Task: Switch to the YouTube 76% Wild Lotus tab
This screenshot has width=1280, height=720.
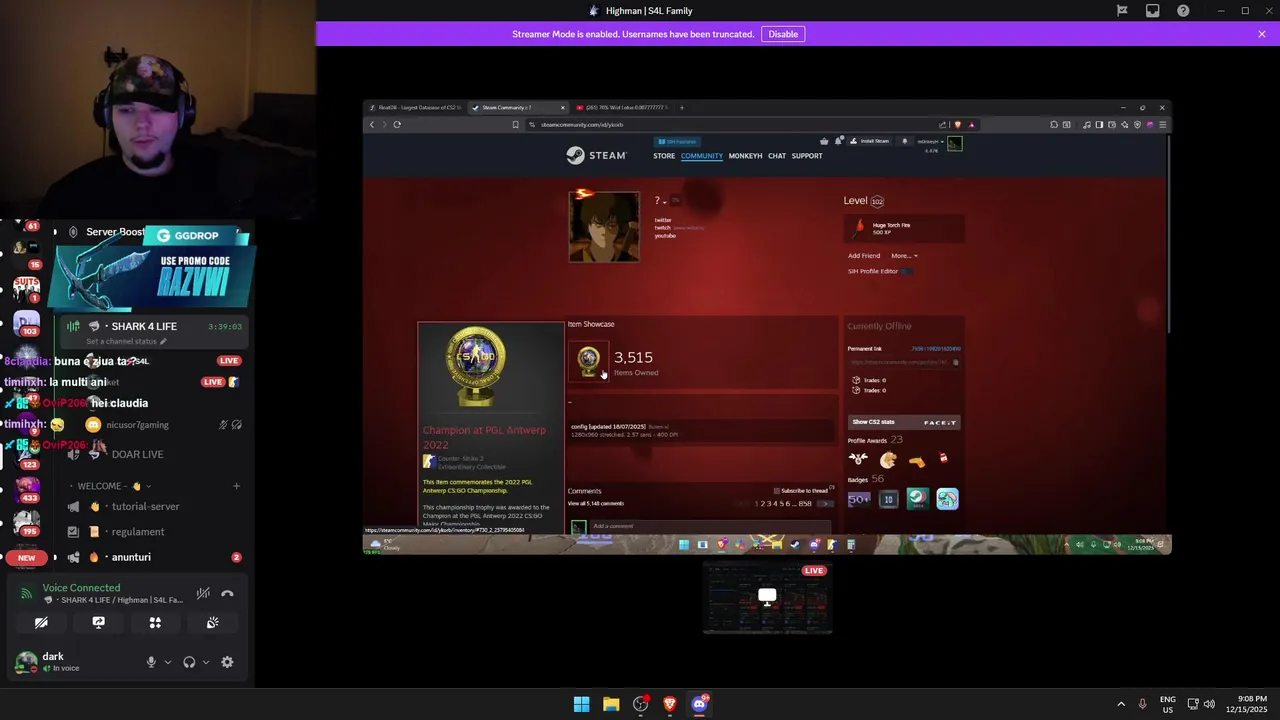Action: pos(620,107)
